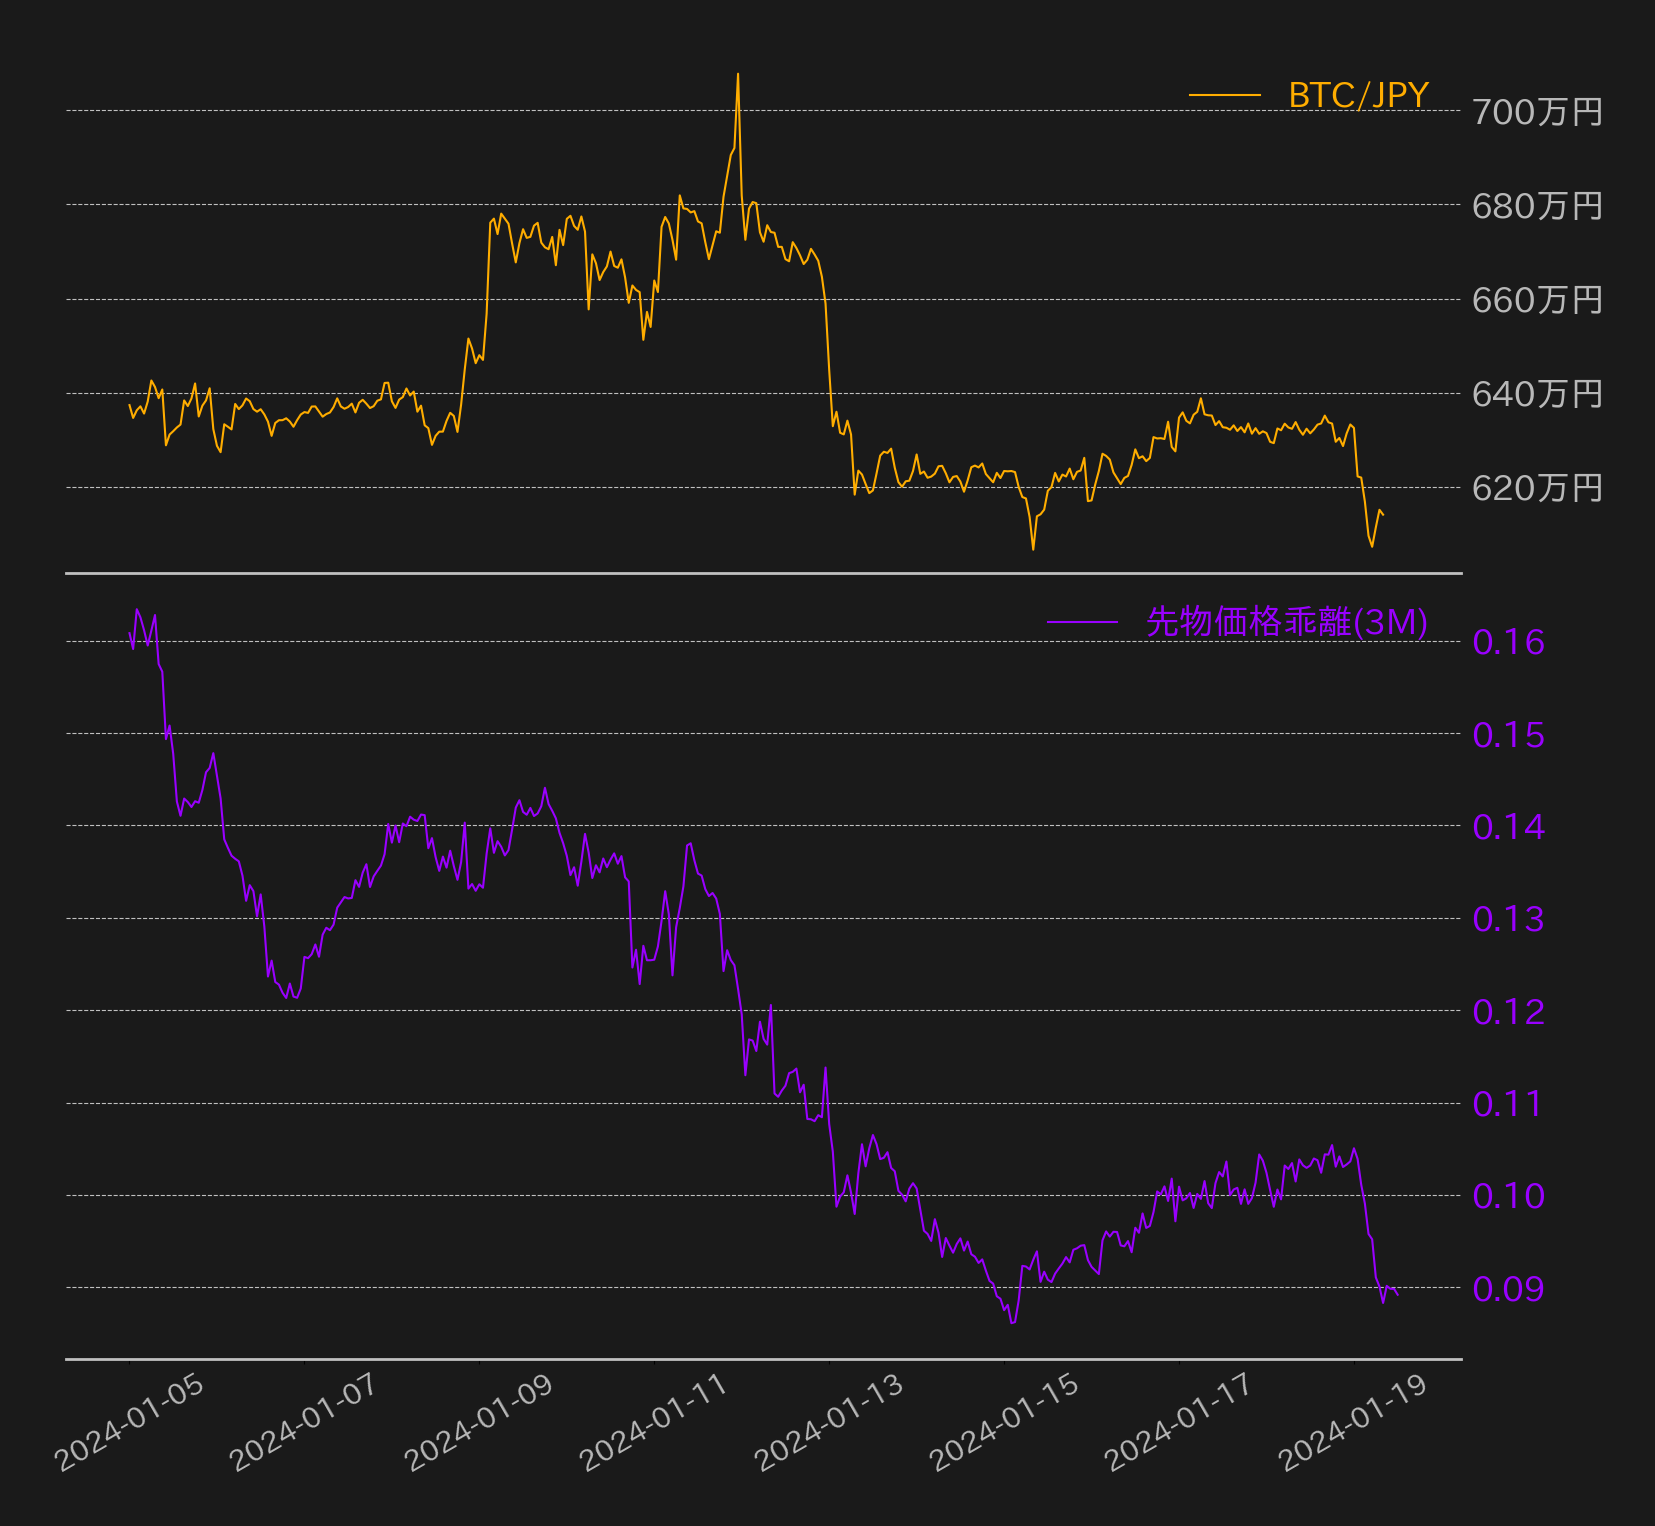The width and height of the screenshot is (1655, 1526).
Task: Click the 0.14 purple axis label
Action: pos(1508,827)
